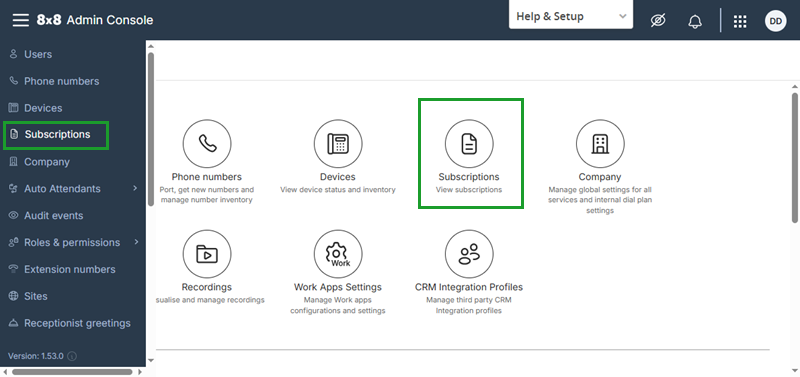Viewport: 800px width, 377px height.
Task: Click the main content vertical scrollbar thumb
Action: click(x=795, y=158)
